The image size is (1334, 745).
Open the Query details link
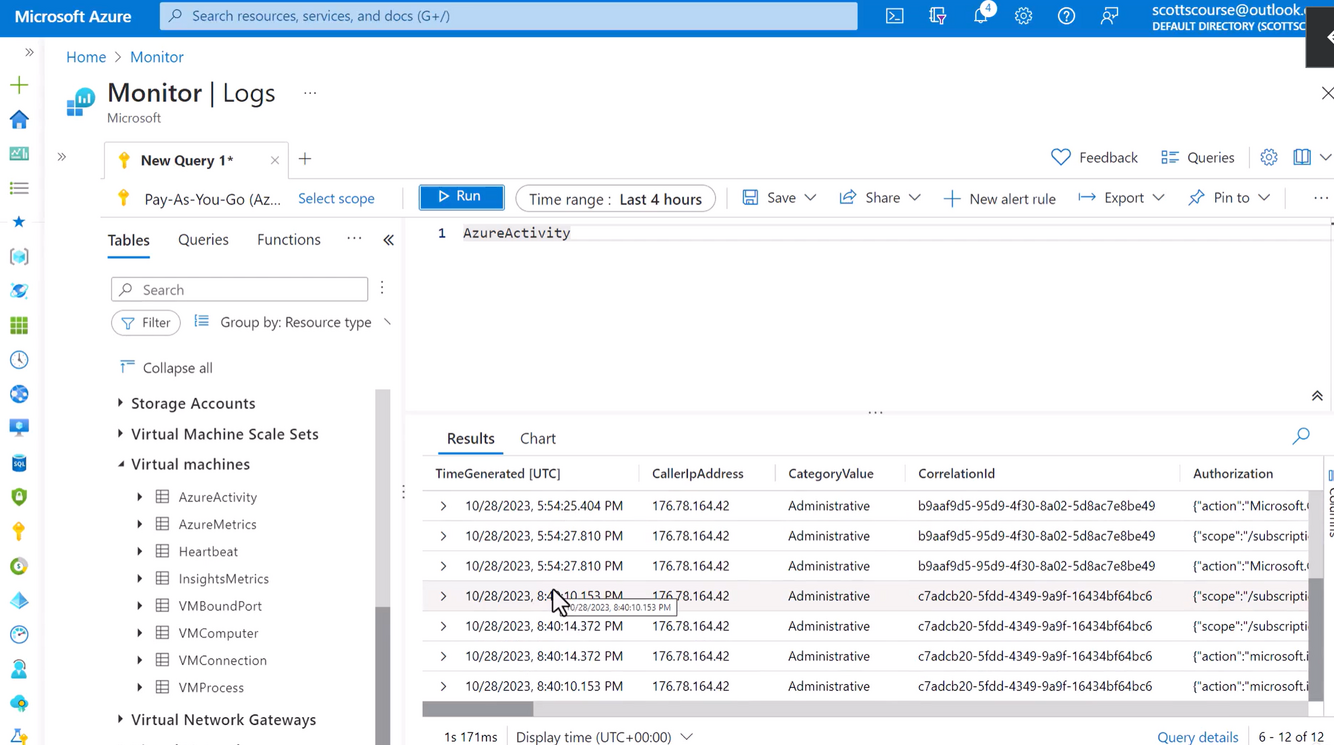pyautogui.click(x=1197, y=737)
